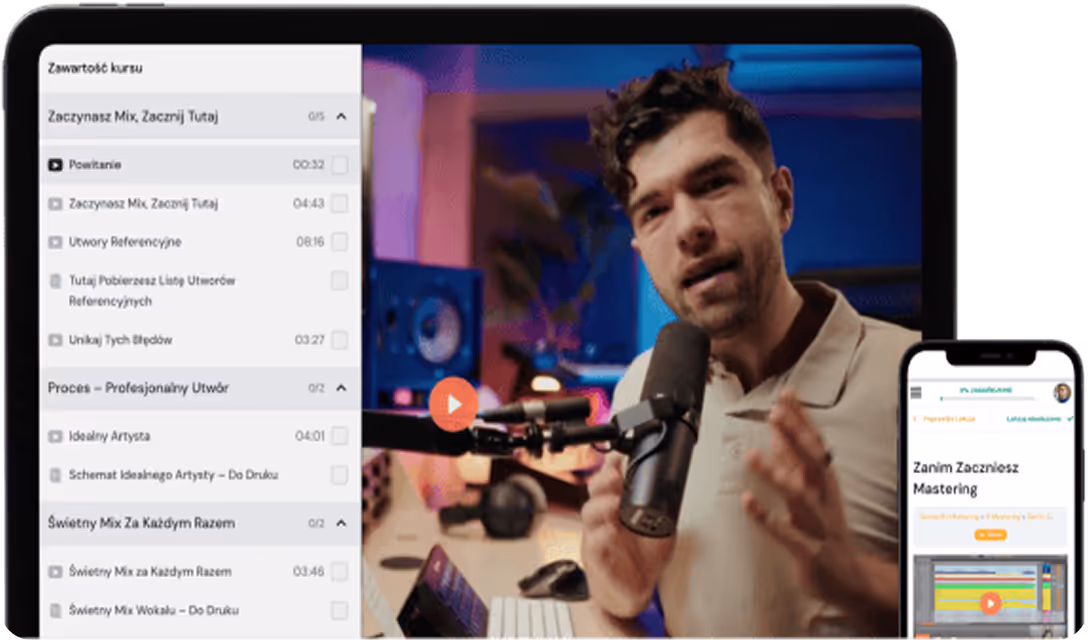Image resolution: width=1088 pixels, height=640 pixels.
Task: Check off Utwory Referencyjne lesson
Action: point(339,242)
